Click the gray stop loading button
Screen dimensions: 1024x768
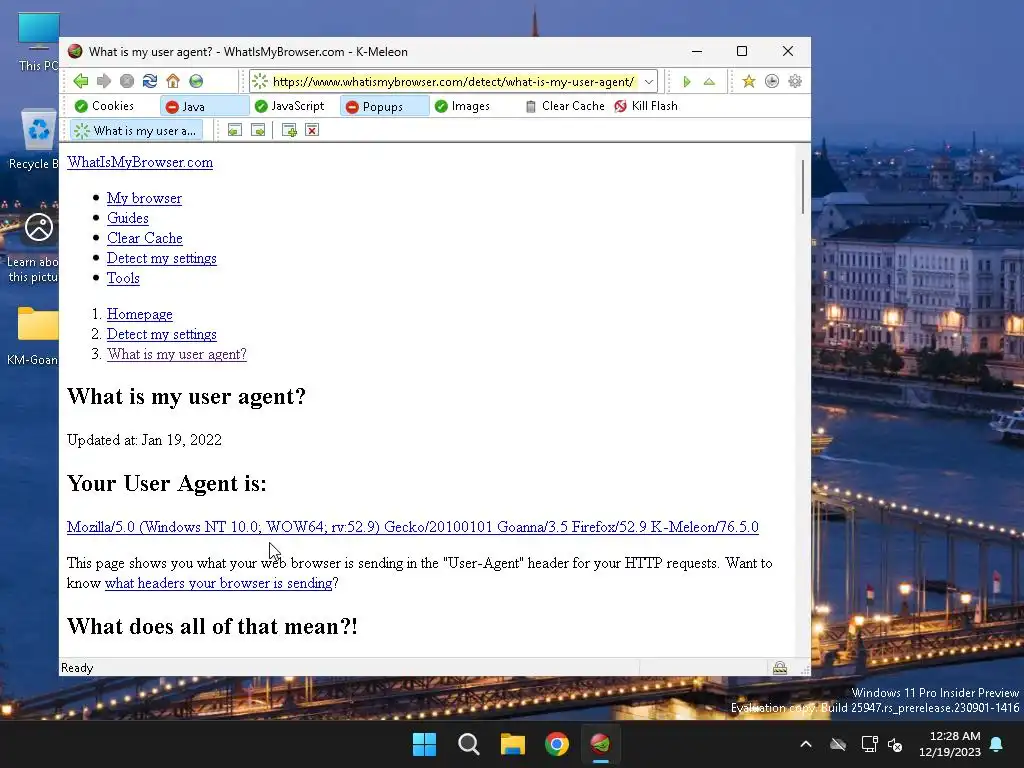(x=127, y=81)
